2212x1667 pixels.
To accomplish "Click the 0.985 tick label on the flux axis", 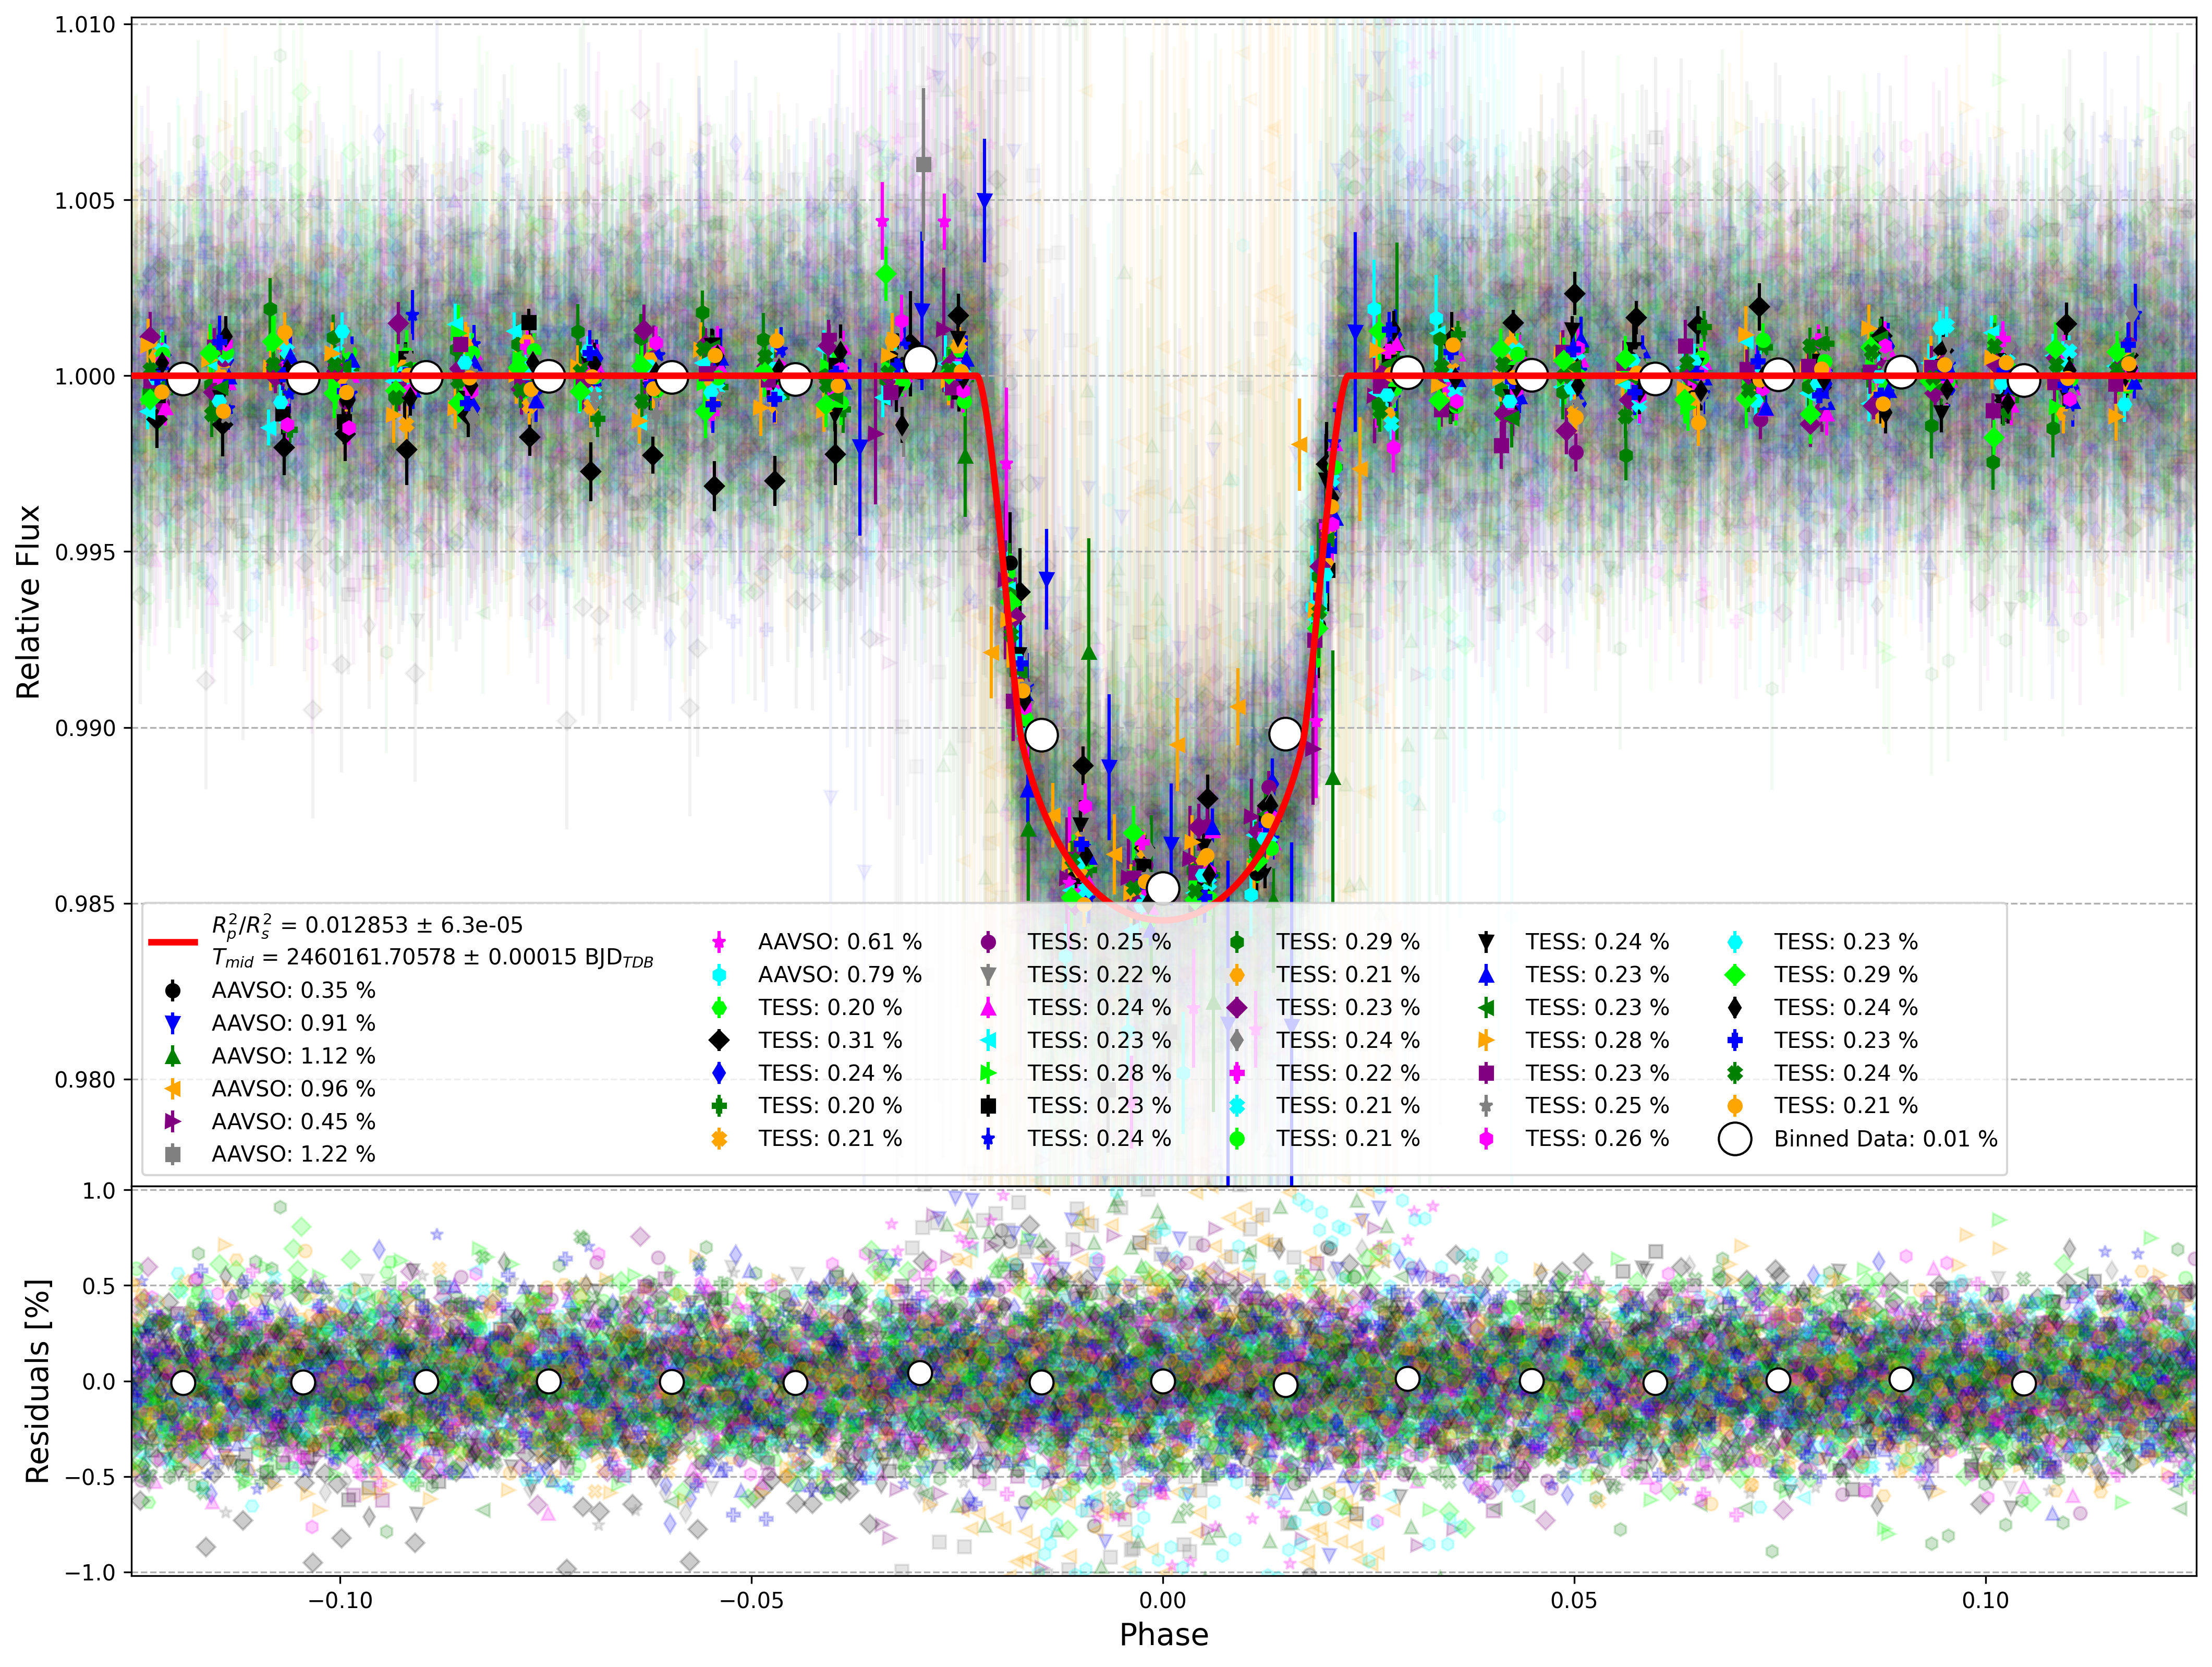I will tap(85, 905).
